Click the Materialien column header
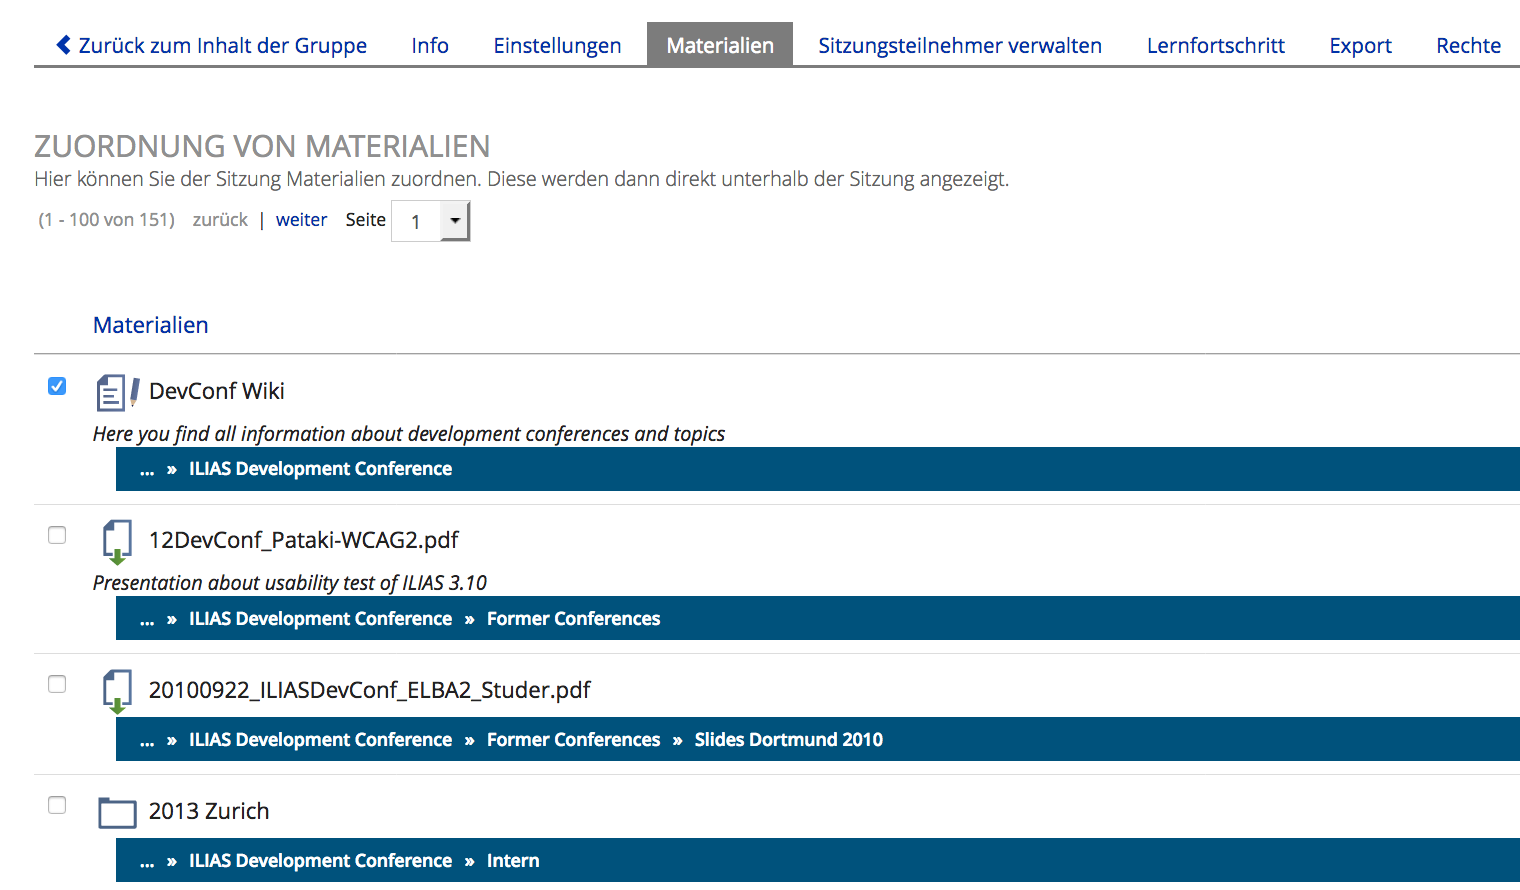This screenshot has width=1520, height=890. [x=150, y=325]
